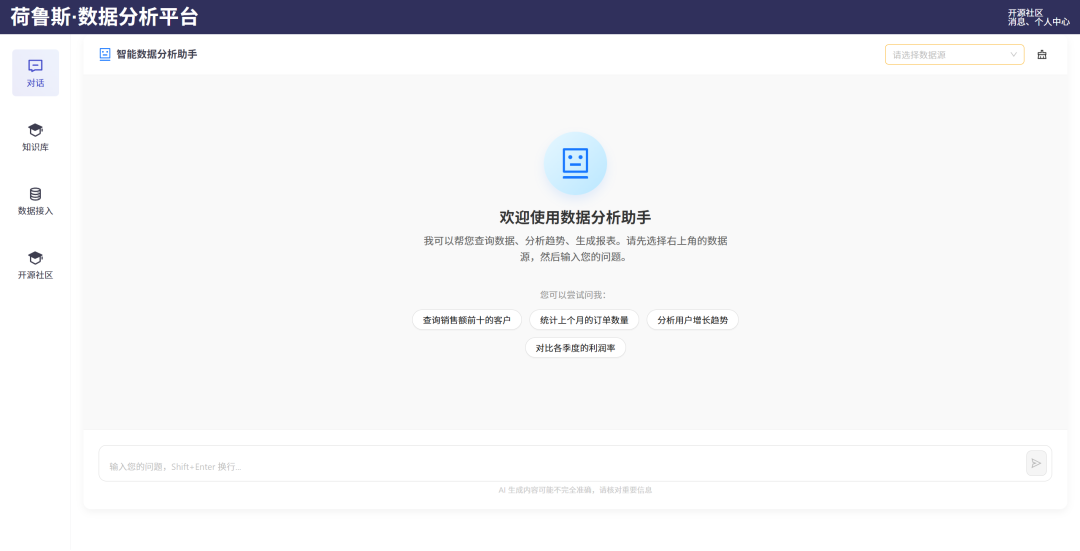This screenshot has width=1080, height=551.
Task: Click the 智能数据分析助手 panel title
Action: pyautogui.click(x=156, y=54)
